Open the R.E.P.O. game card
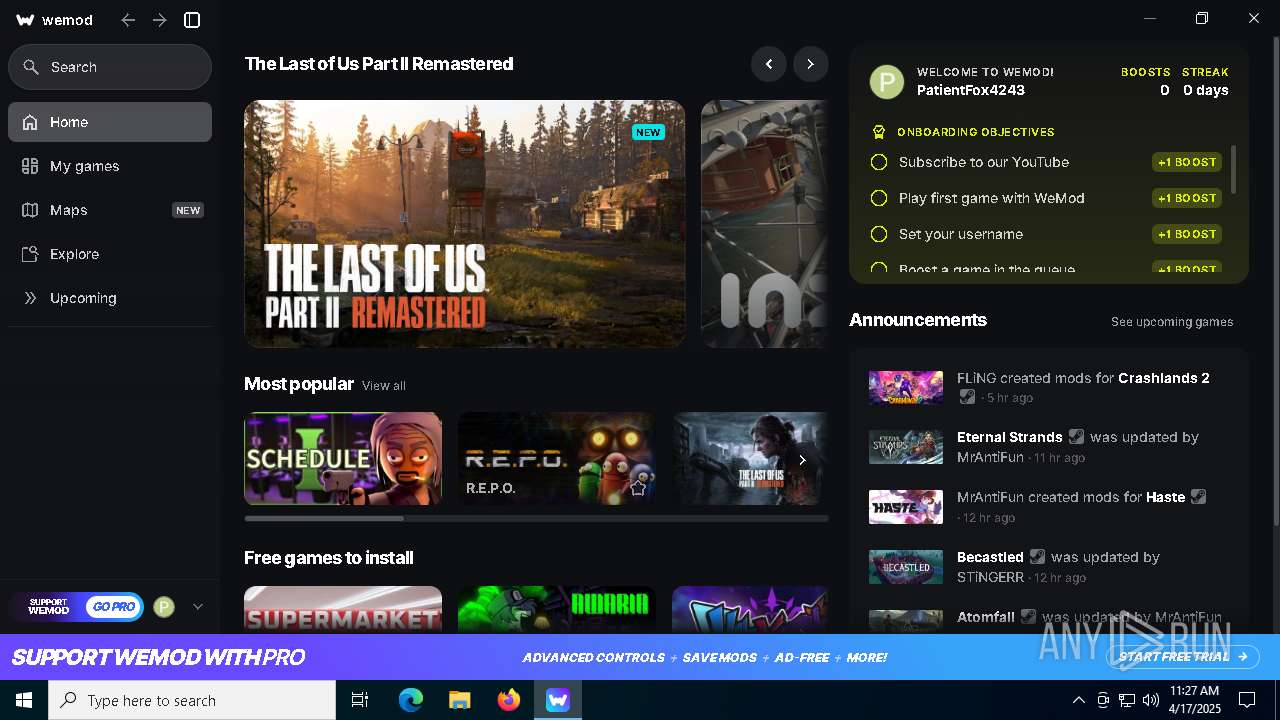This screenshot has width=1280, height=720. pos(557,458)
